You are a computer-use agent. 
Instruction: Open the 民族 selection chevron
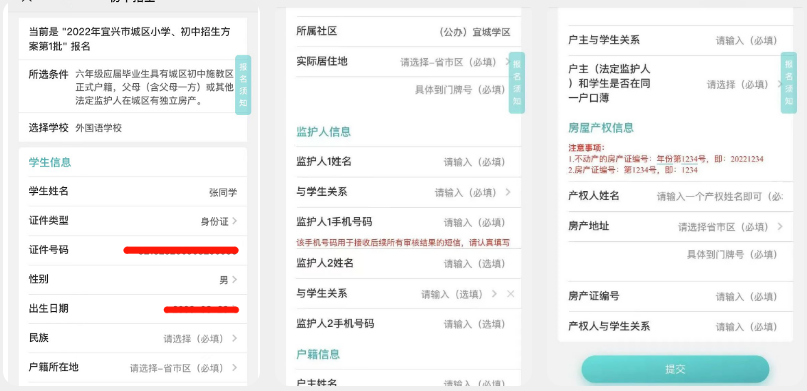(x=235, y=339)
